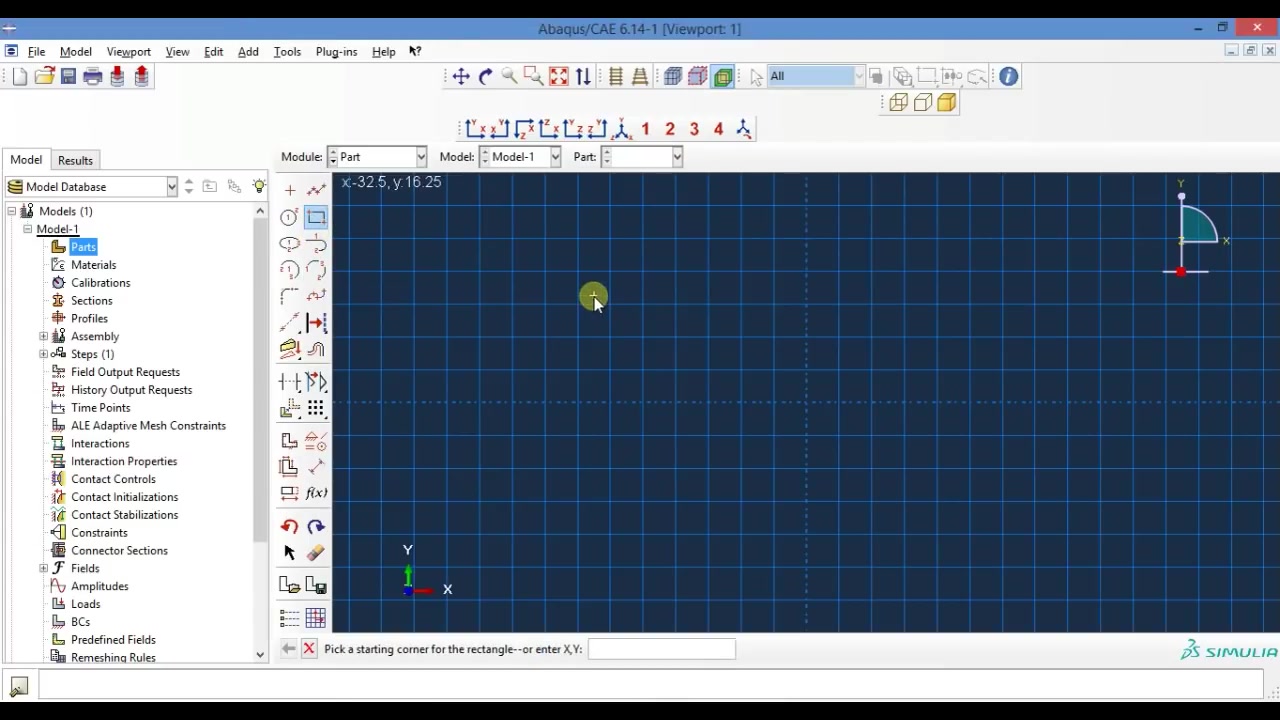
Task: Select the Magnify View tool
Action: 510,77
